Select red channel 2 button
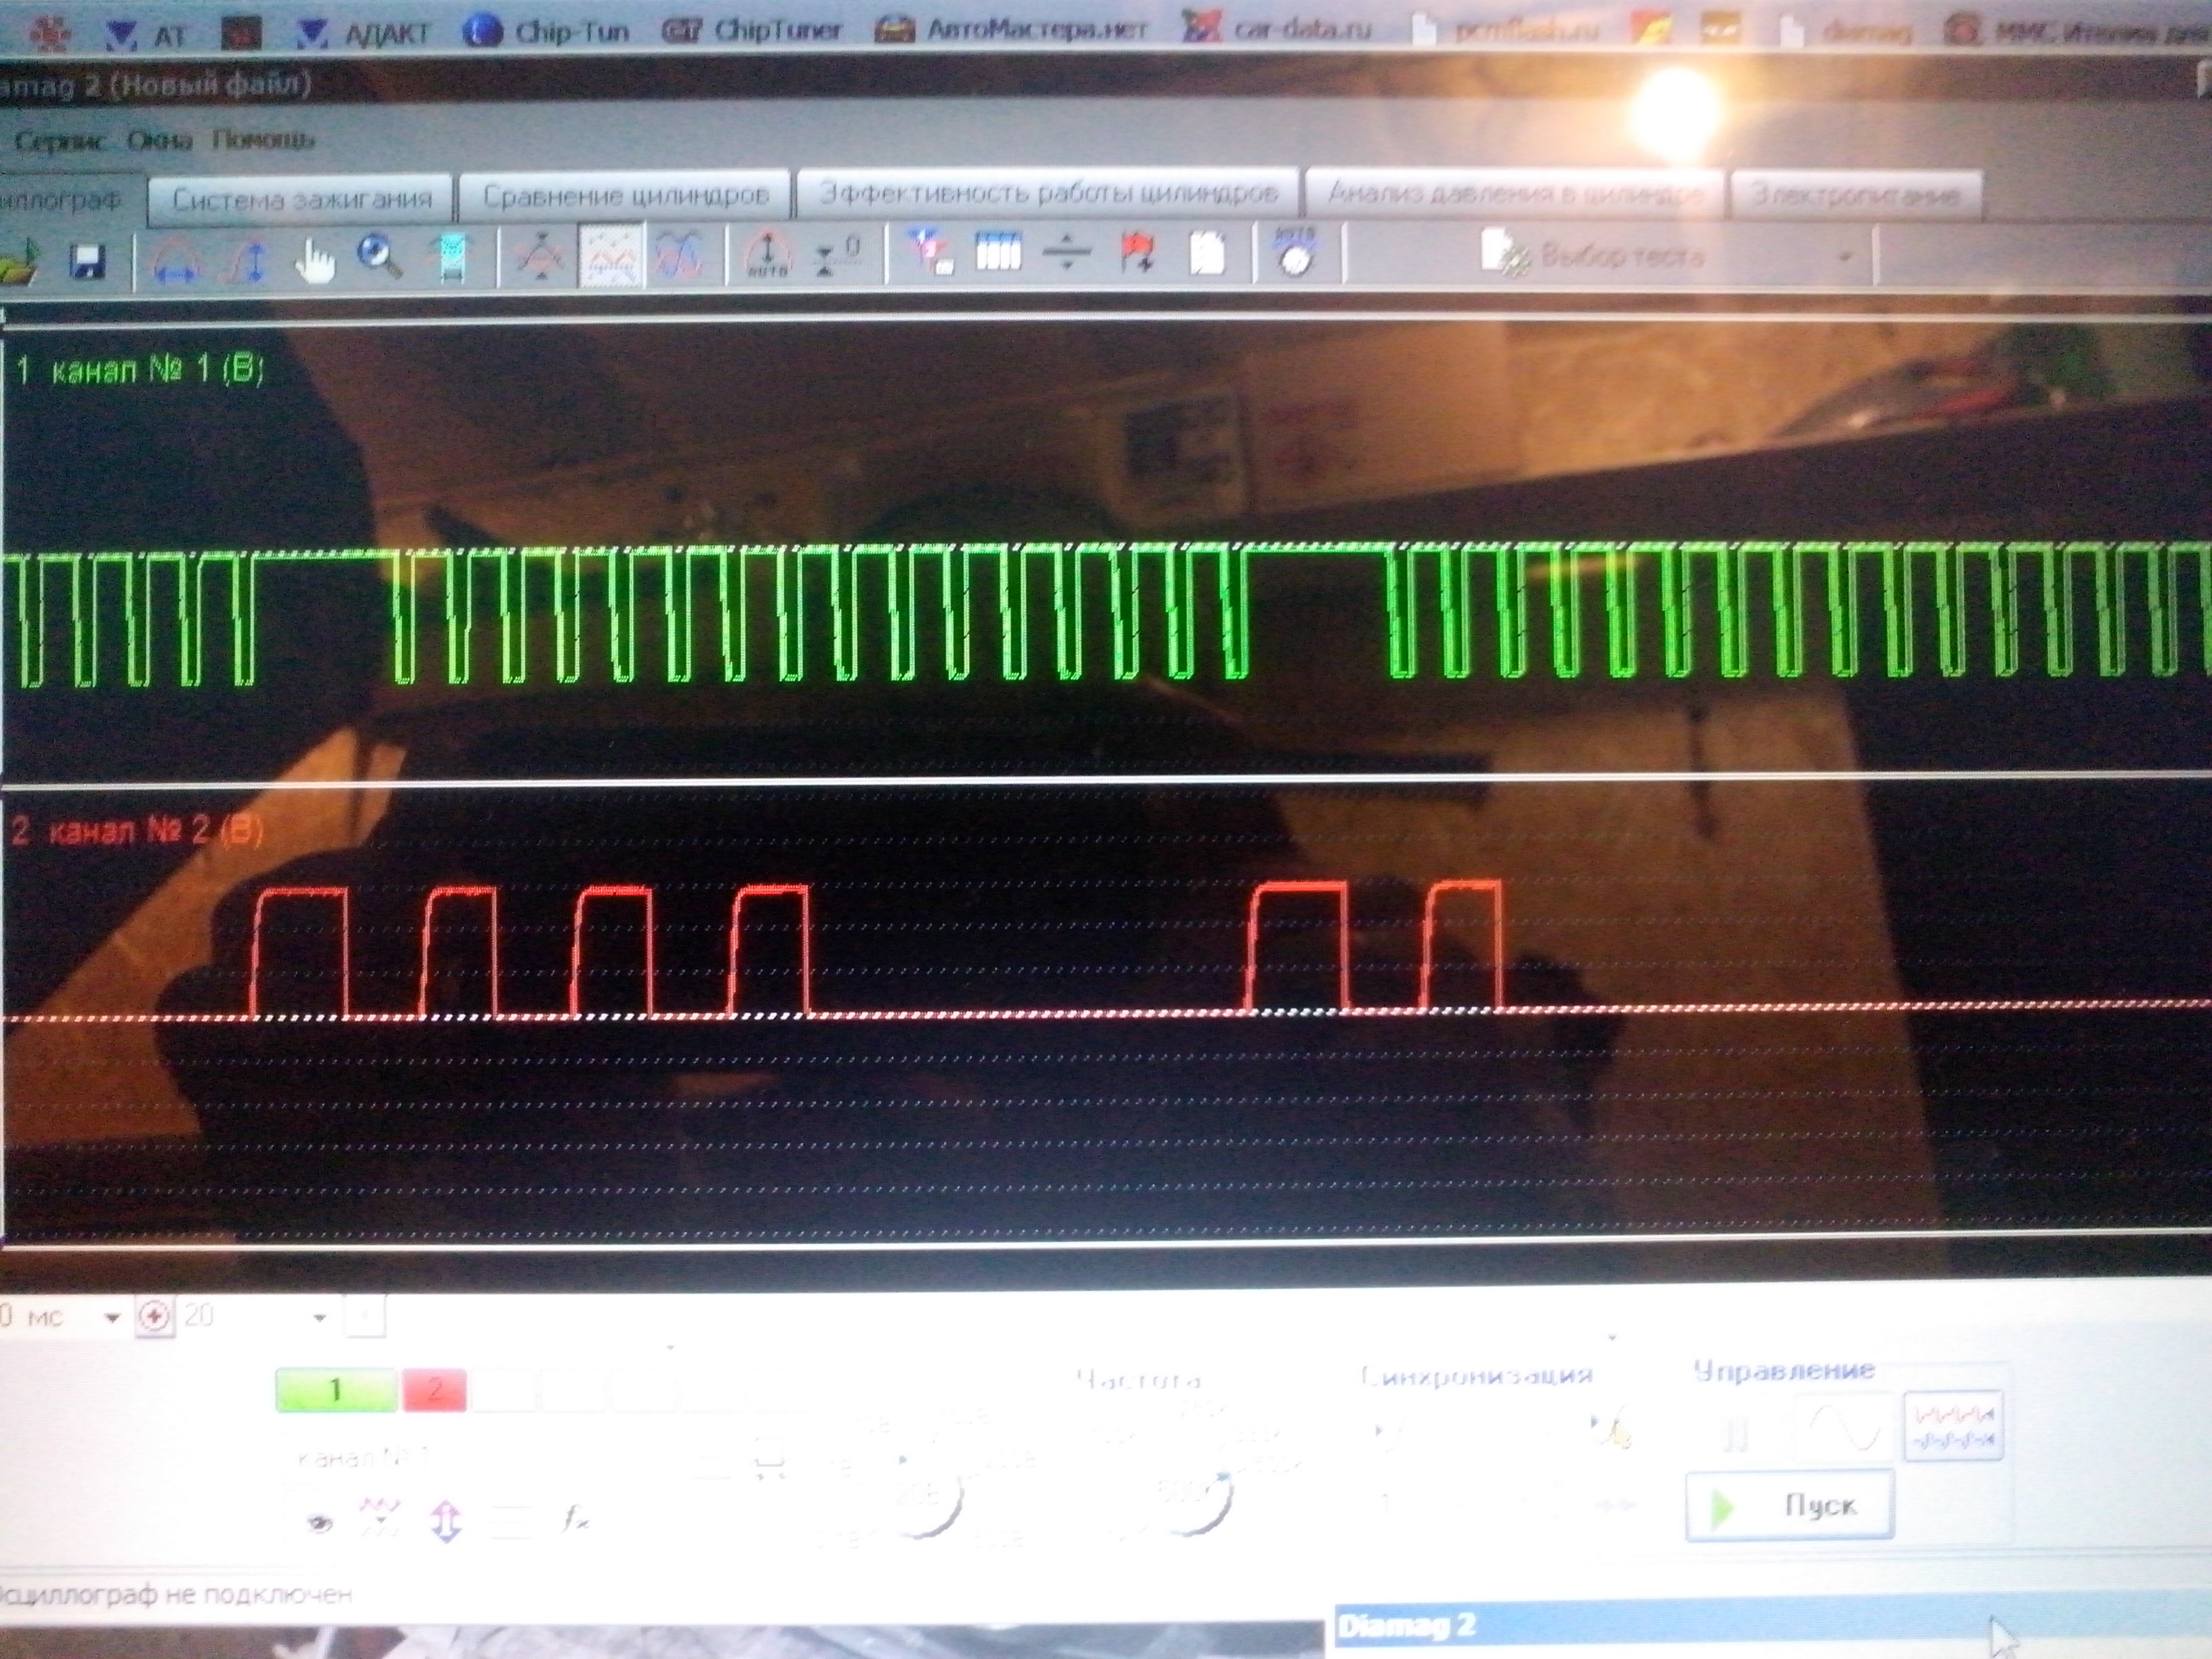This screenshot has width=2212, height=1659. point(434,1390)
